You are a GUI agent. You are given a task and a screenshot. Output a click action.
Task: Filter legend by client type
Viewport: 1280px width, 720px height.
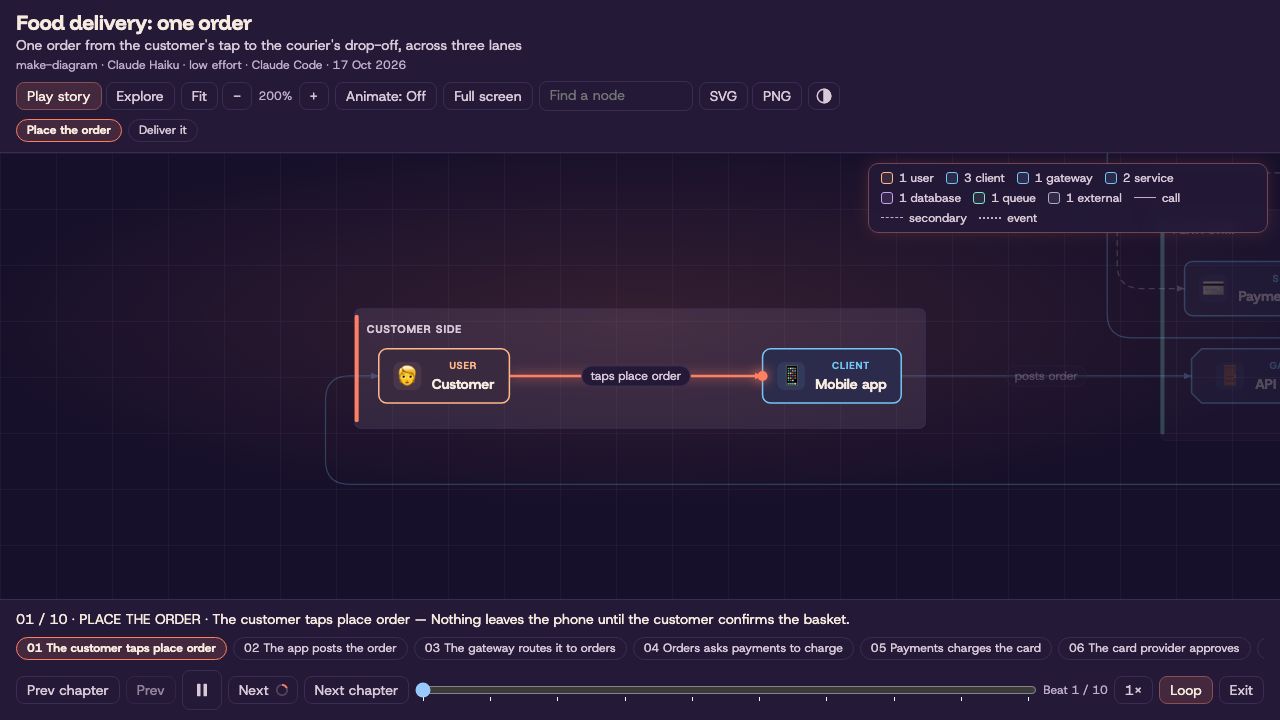click(x=975, y=178)
